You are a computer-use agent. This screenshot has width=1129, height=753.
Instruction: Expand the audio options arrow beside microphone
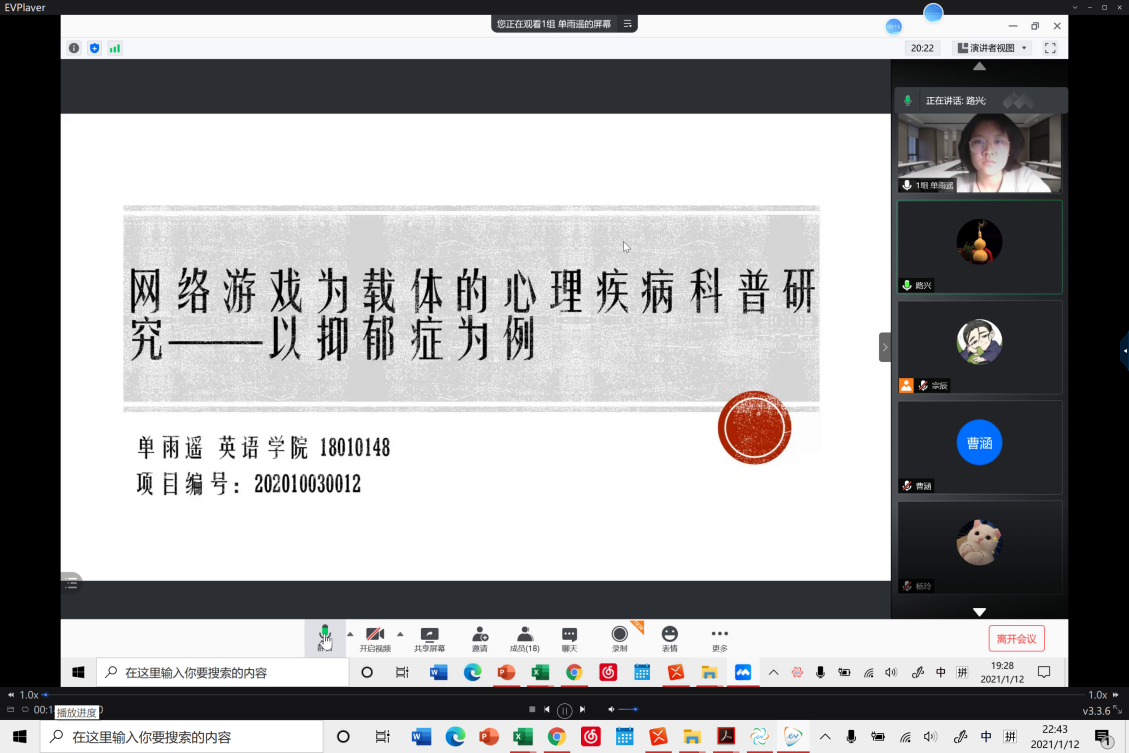pyautogui.click(x=350, y=633)
